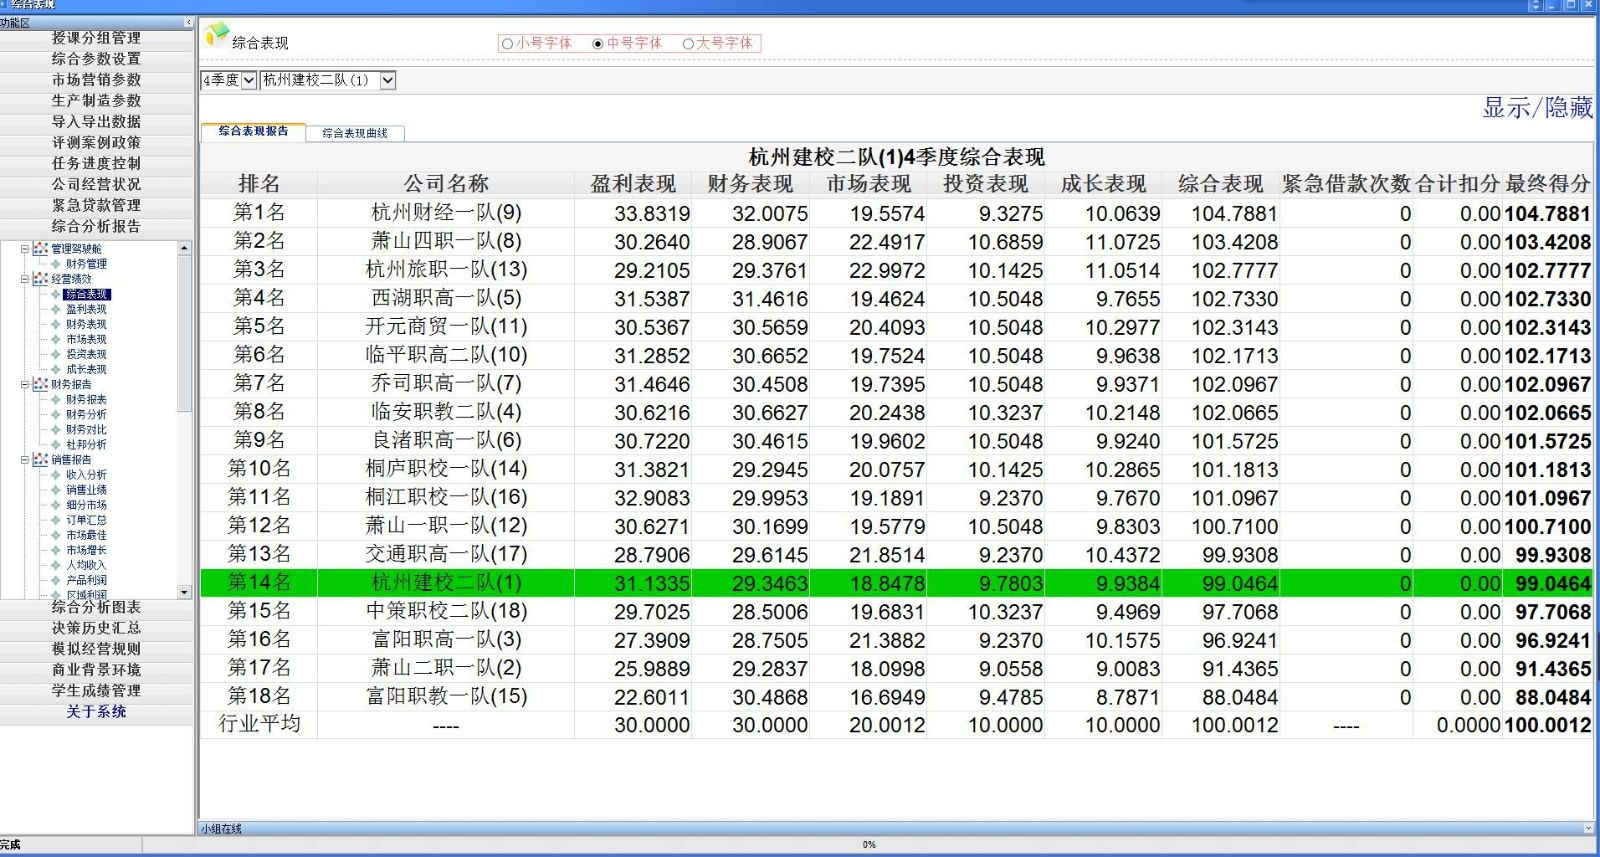Open the 关于系统 link
This screenshot has height=857, width=1600.
[96, 712]
